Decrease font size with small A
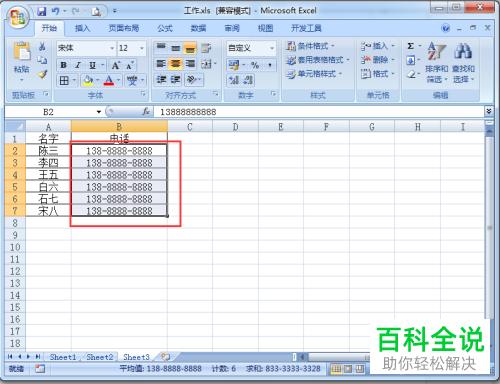The width and height of the screenshot is (500, 384). tap(130, 65)
